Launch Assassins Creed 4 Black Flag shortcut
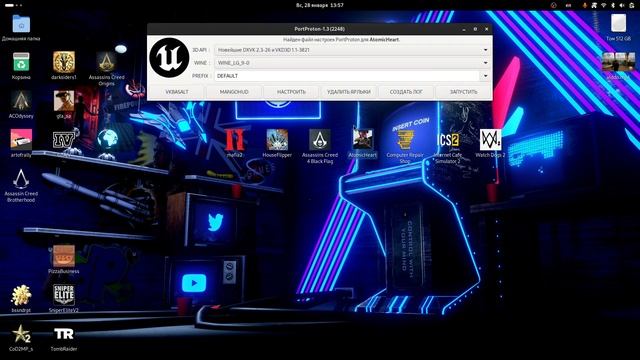Viewport: 640px width, 360px height. [320, 140]
